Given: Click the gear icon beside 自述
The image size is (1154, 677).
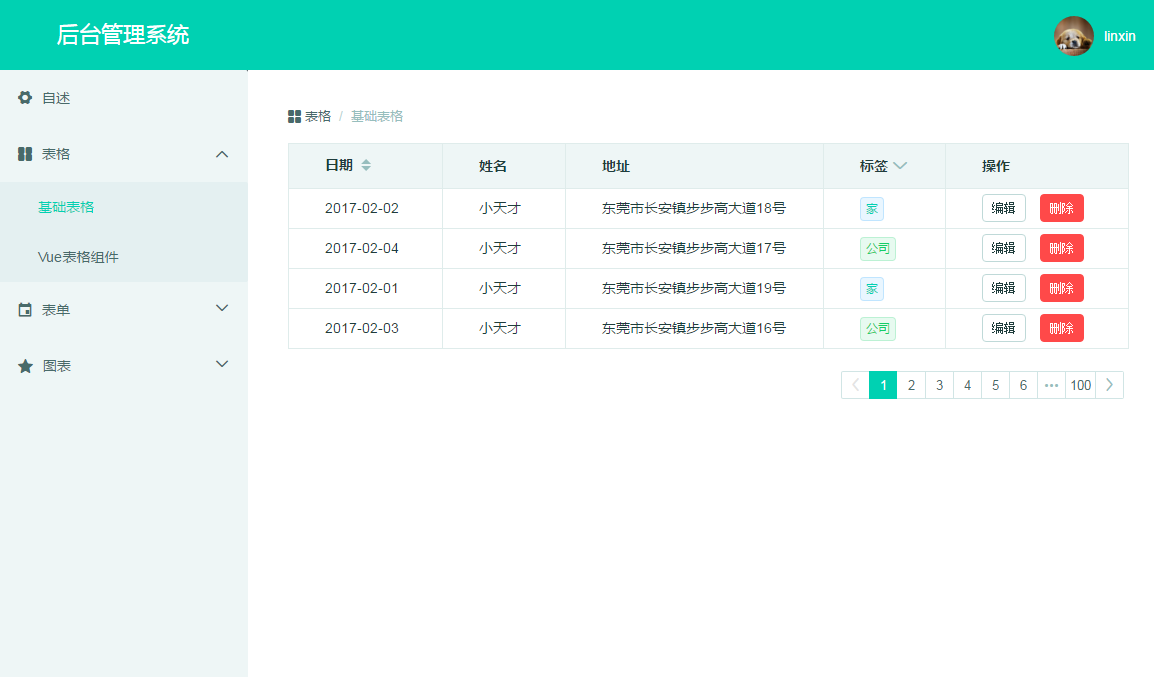Looking at the screenshot, I should click(25, 98).
